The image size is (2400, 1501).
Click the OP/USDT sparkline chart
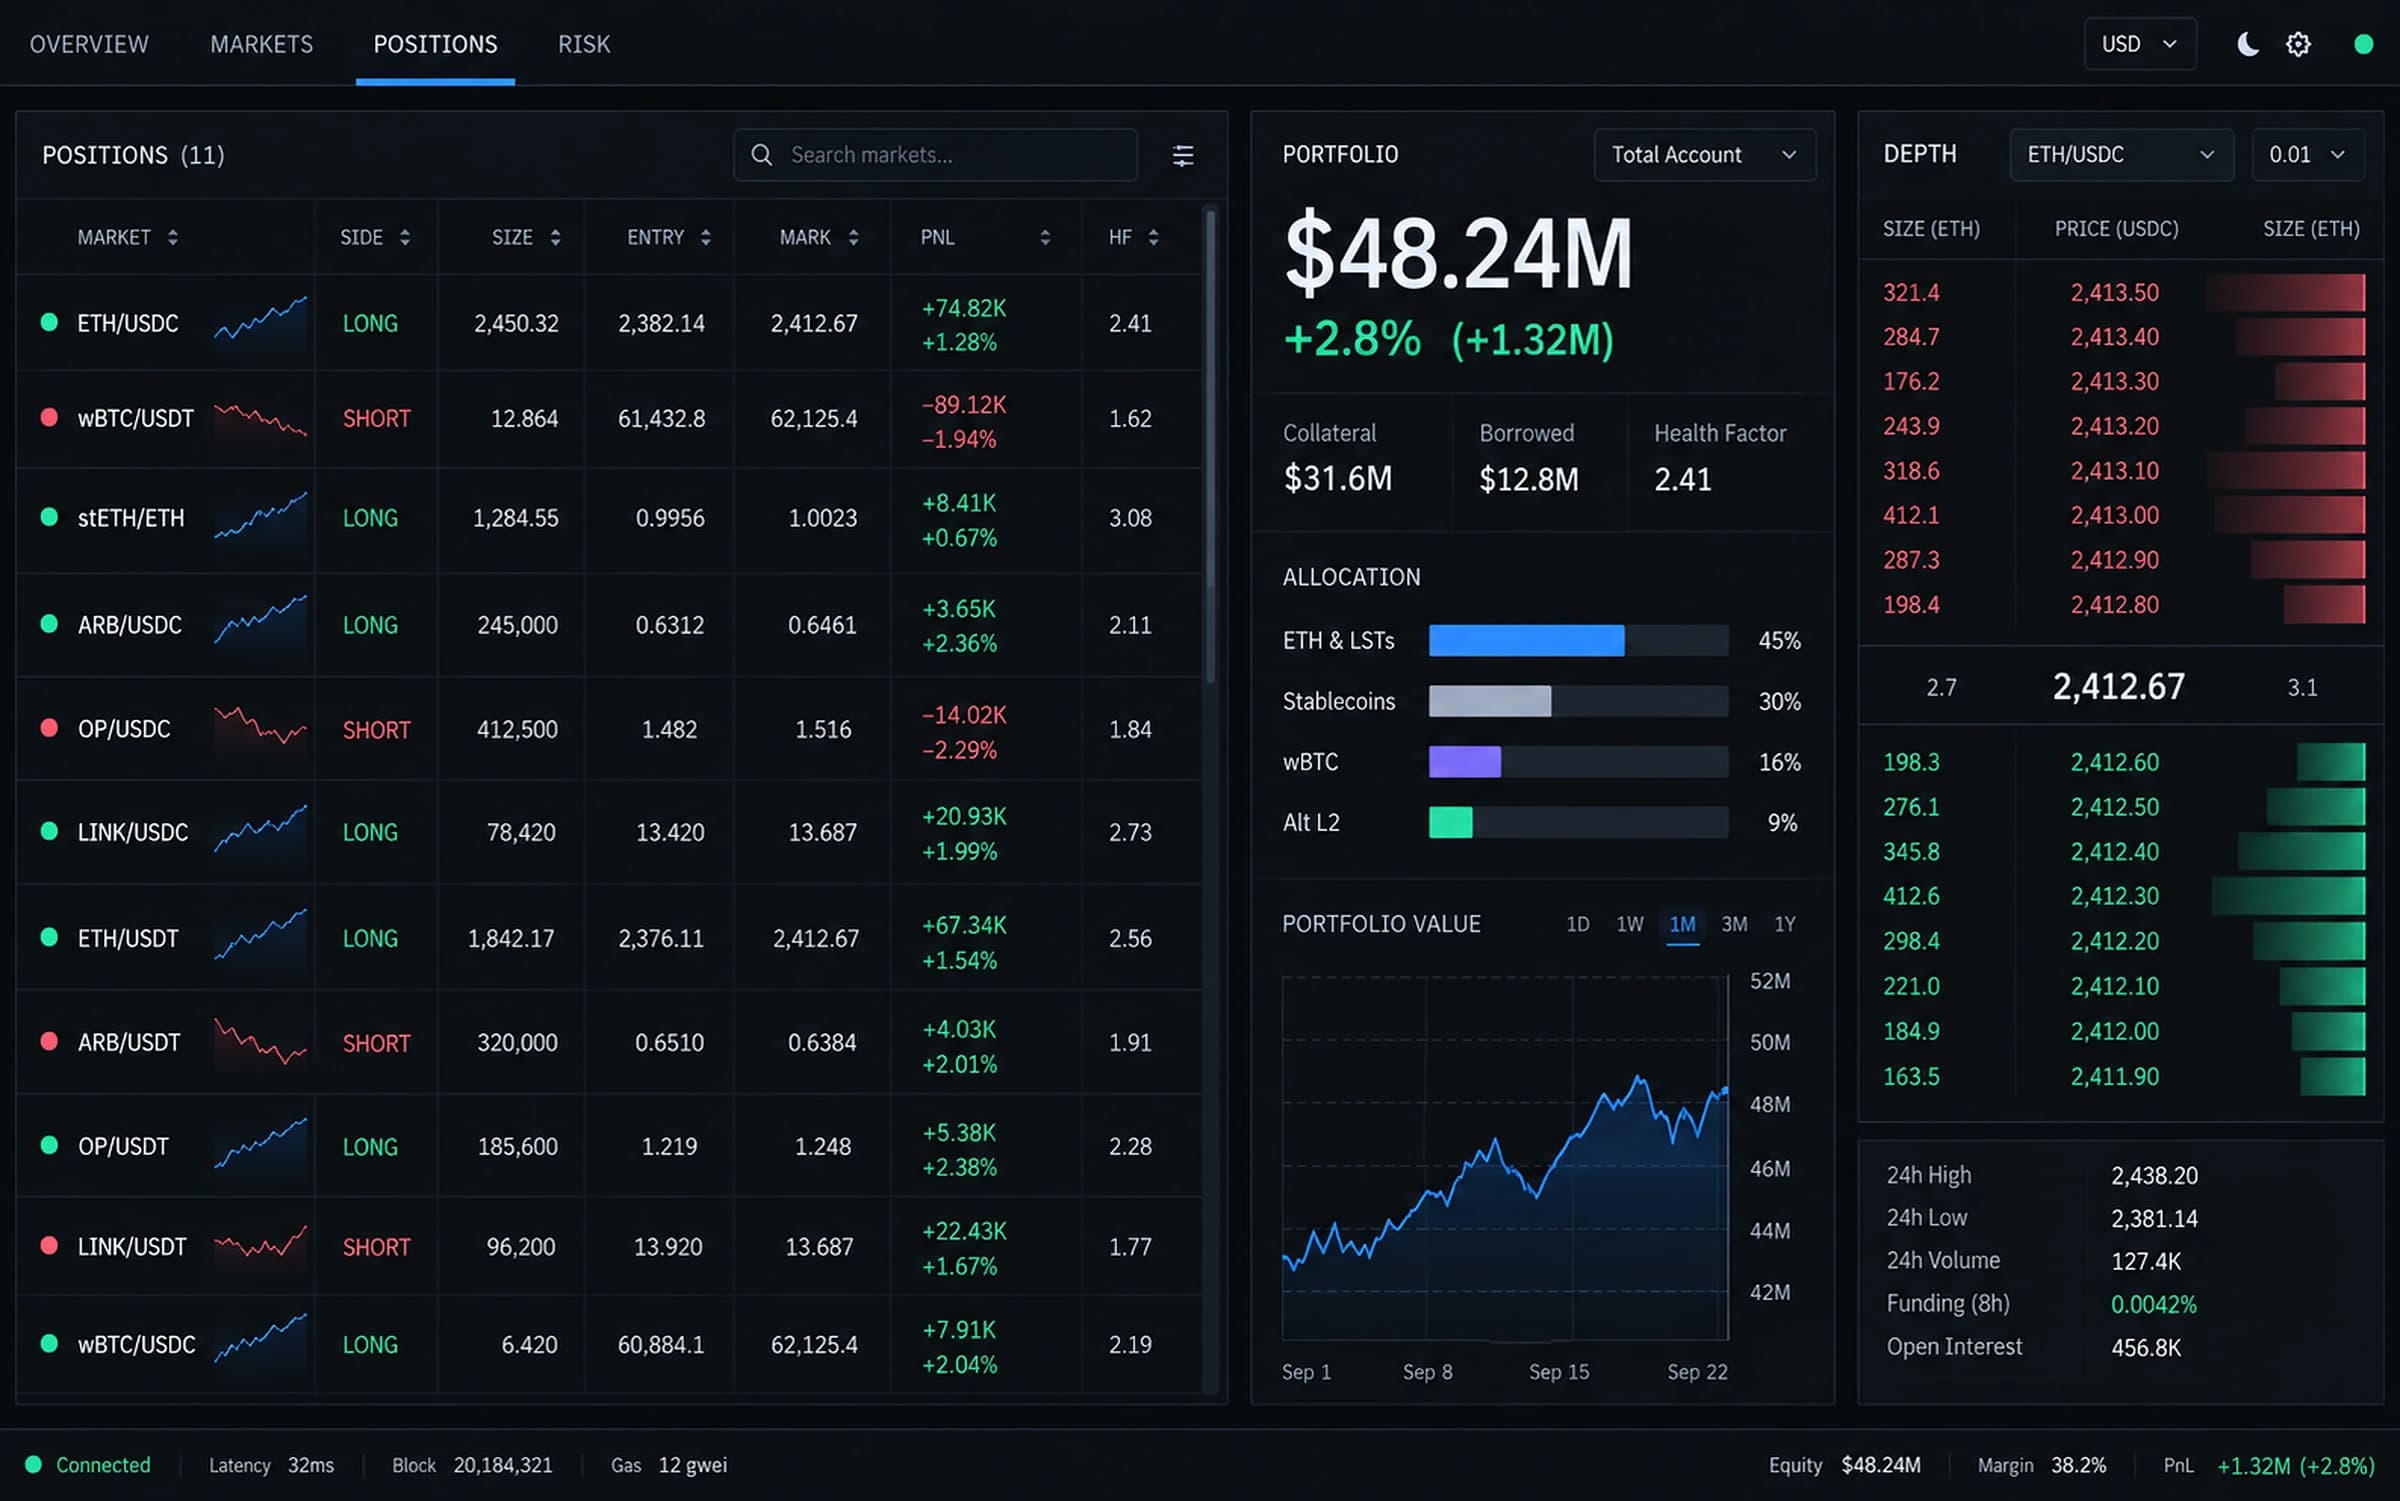click(x=260, y=1143)
